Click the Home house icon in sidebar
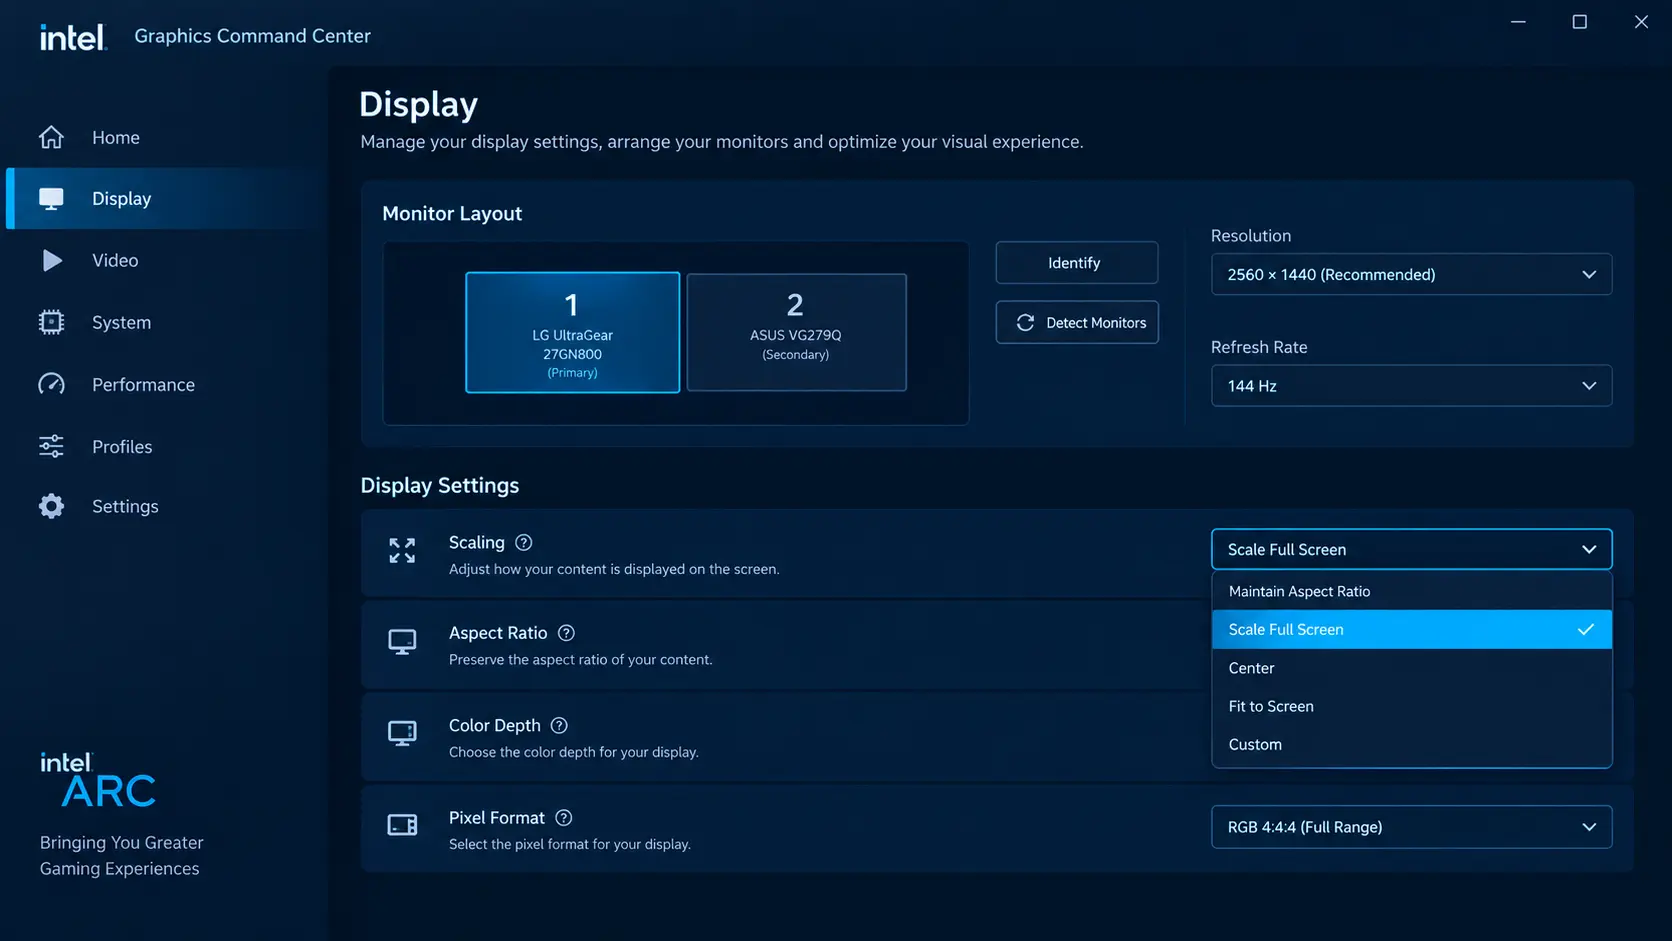Viewport: 1672px width, 941px height. (x=51, y=137)
